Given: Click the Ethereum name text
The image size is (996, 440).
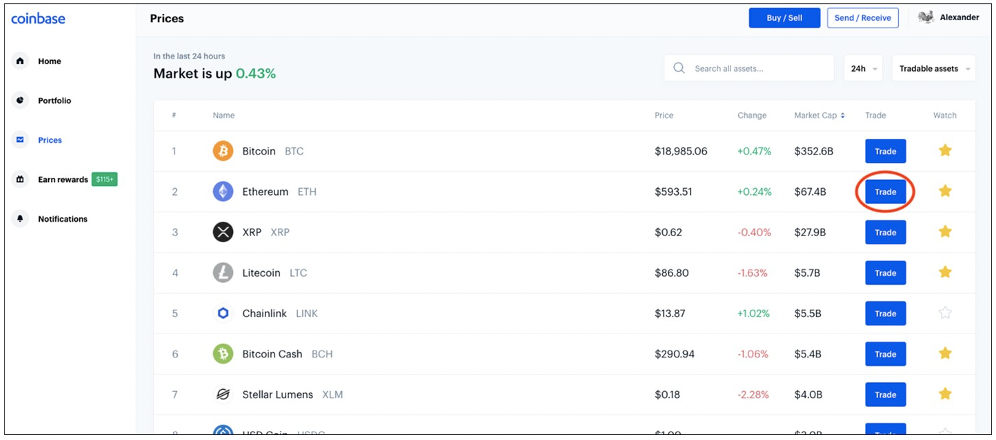Looking at the screenshot, I should click(266, 192).
